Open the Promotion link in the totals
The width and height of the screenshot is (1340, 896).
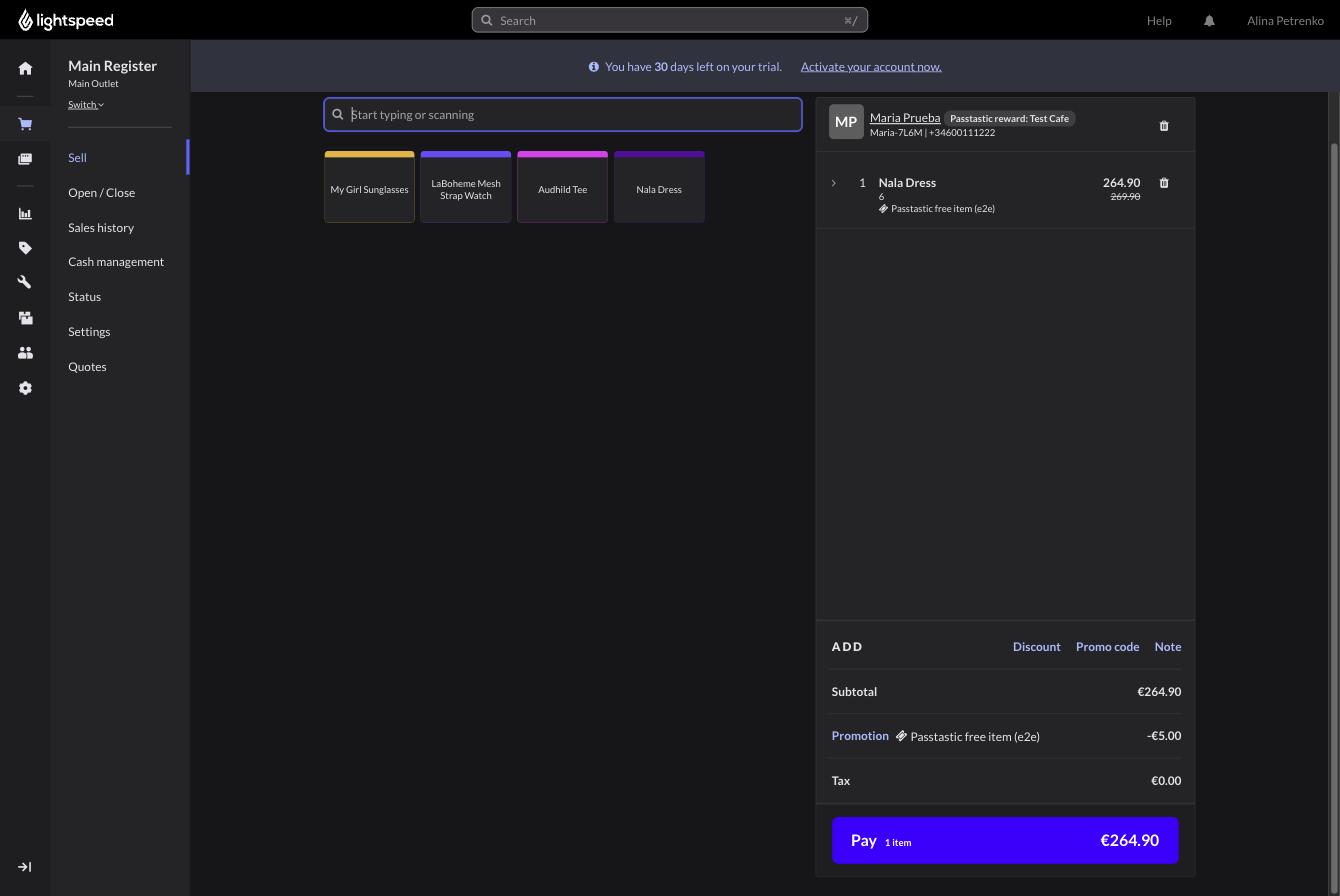860,736
